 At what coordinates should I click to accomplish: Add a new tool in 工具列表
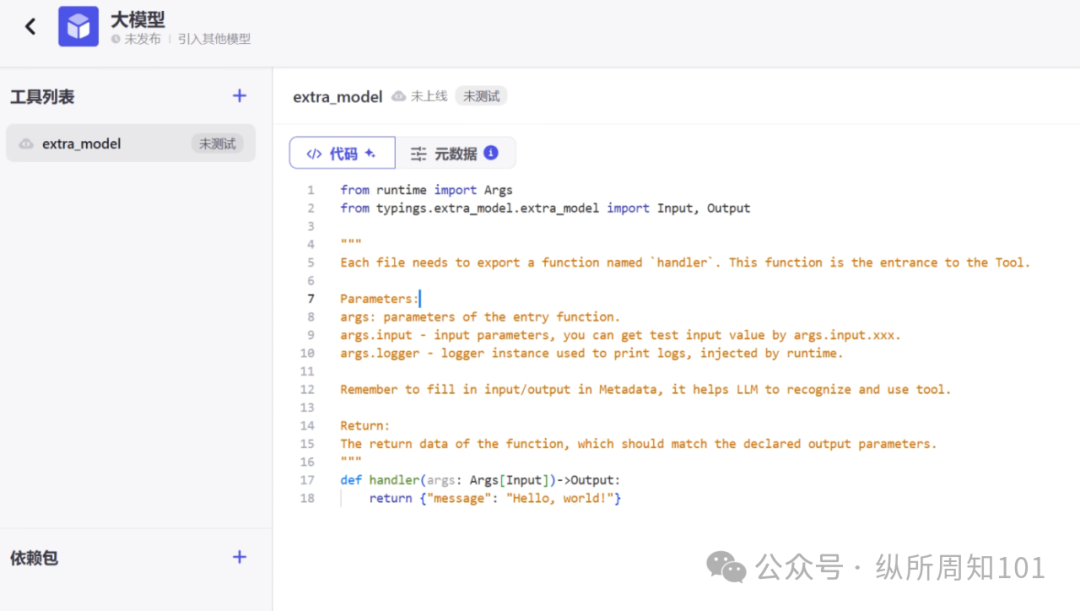(x=239, y=96)
